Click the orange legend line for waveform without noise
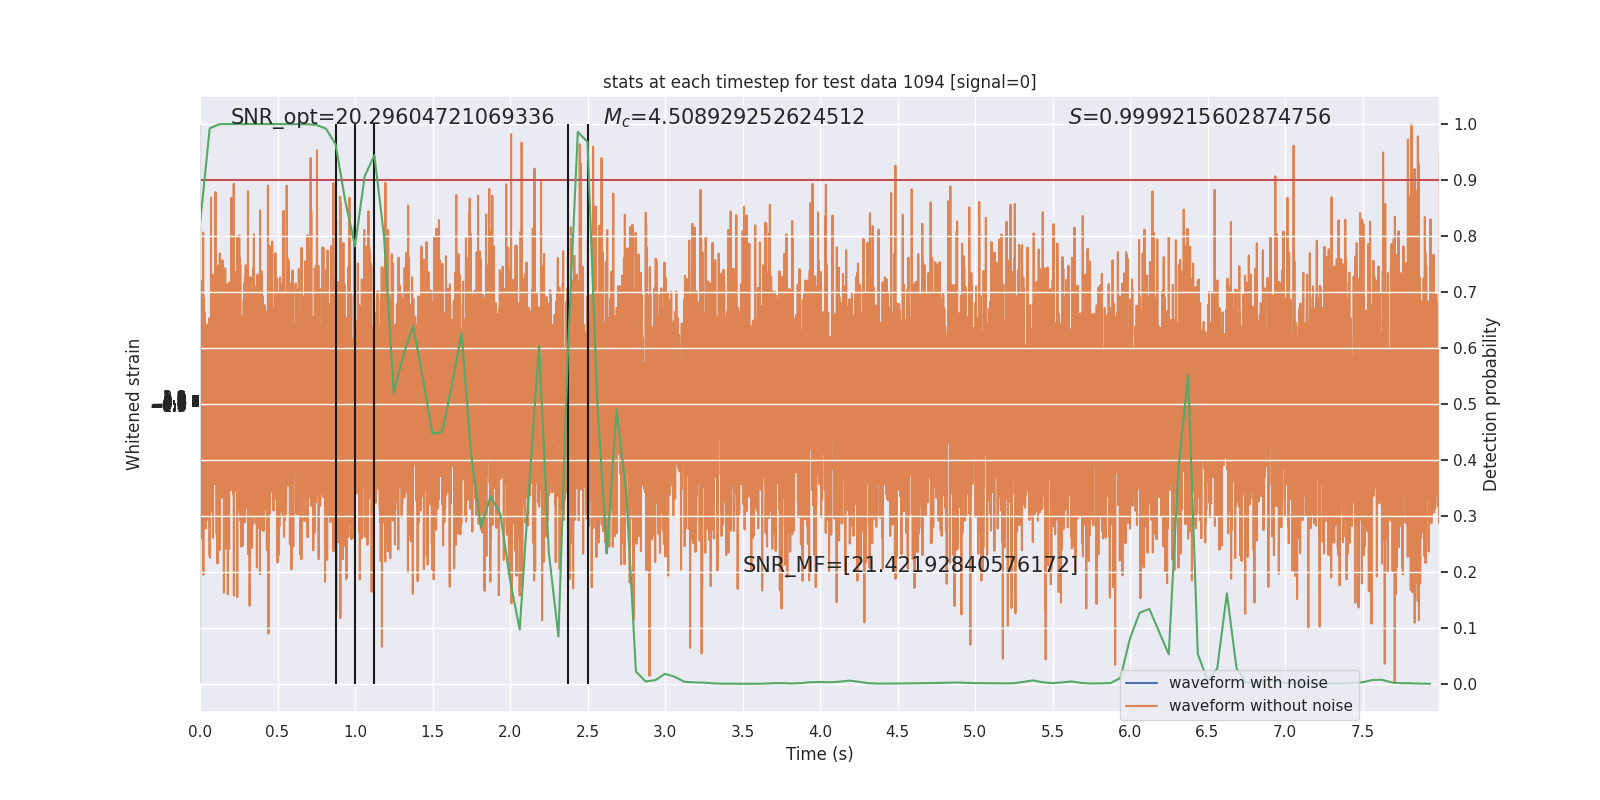The width and height of the screenshot is (1600, 800). tap(1142, 706)
